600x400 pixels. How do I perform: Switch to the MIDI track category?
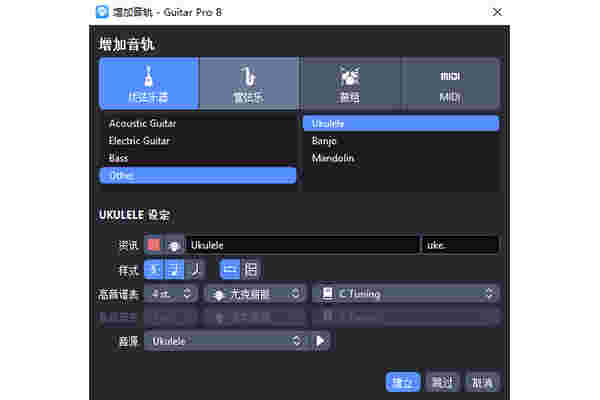[450, 83]
